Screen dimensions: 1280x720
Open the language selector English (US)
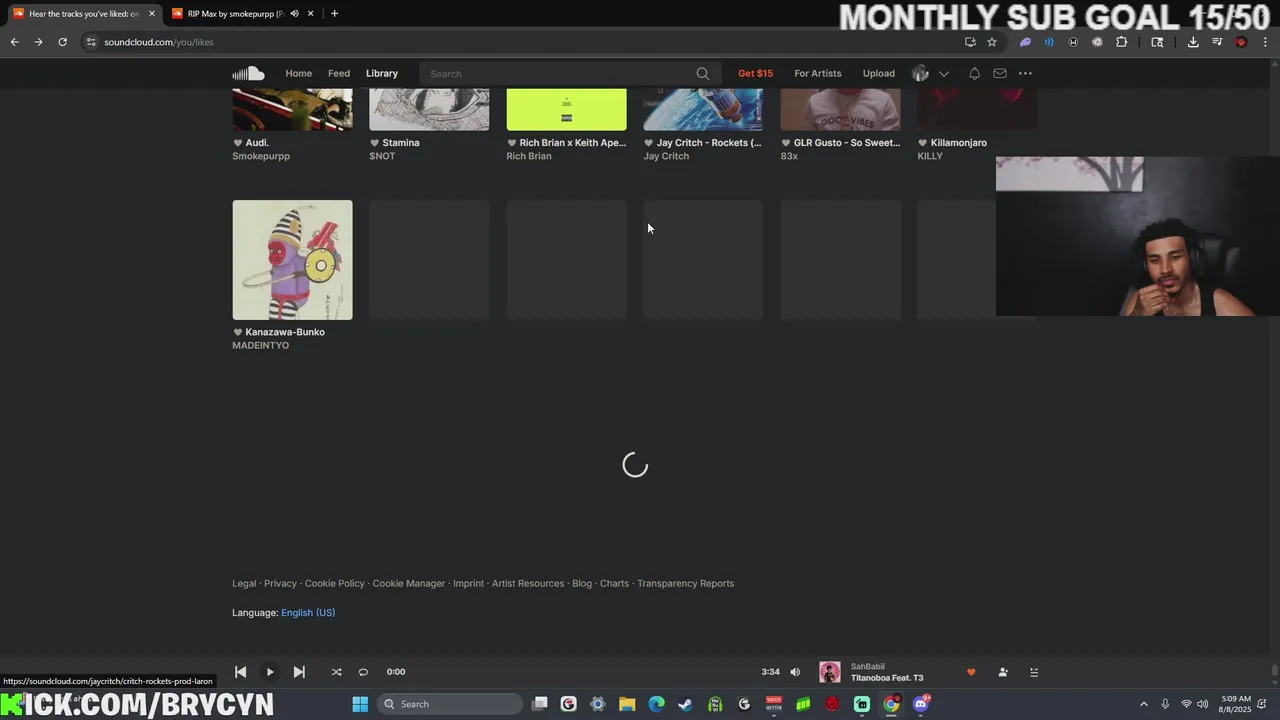click(x=308, y=613)
